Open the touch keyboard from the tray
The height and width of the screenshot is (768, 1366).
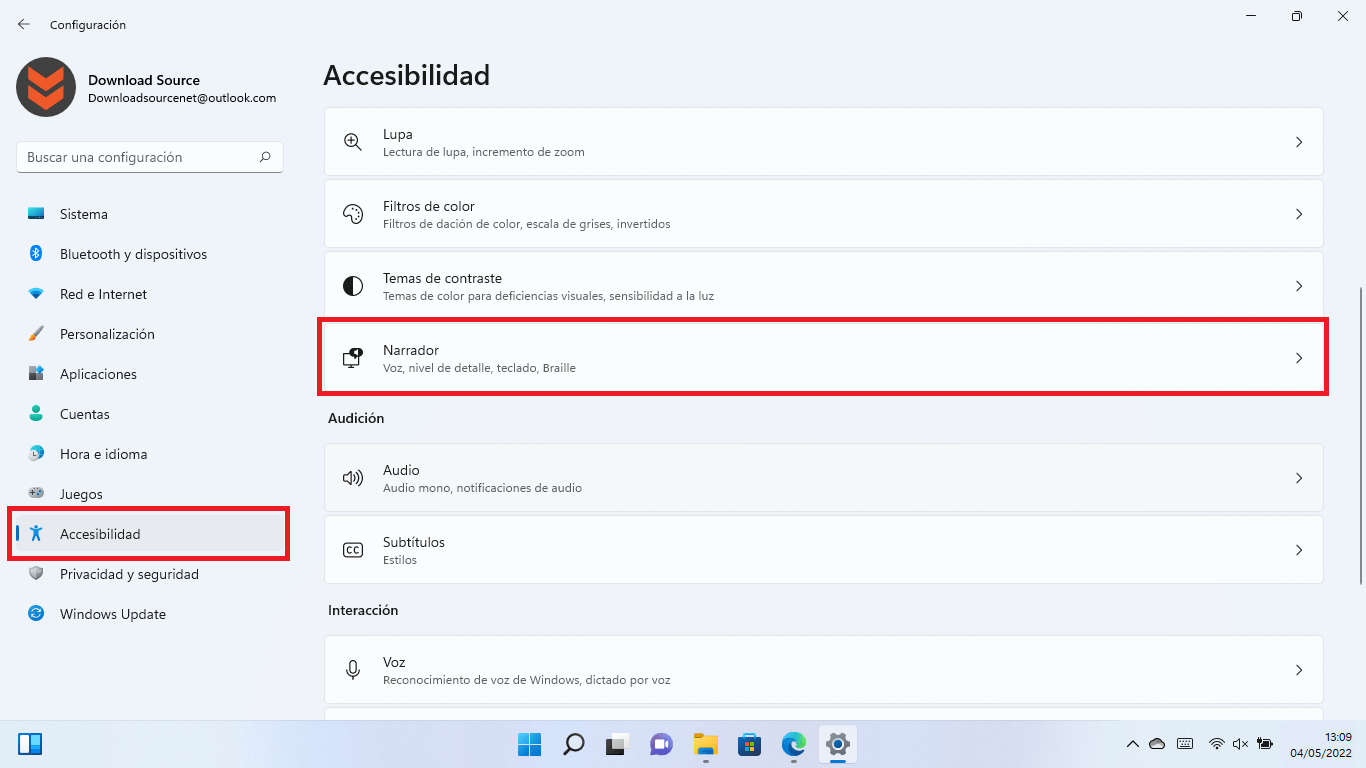click(x=1185, y=744)
